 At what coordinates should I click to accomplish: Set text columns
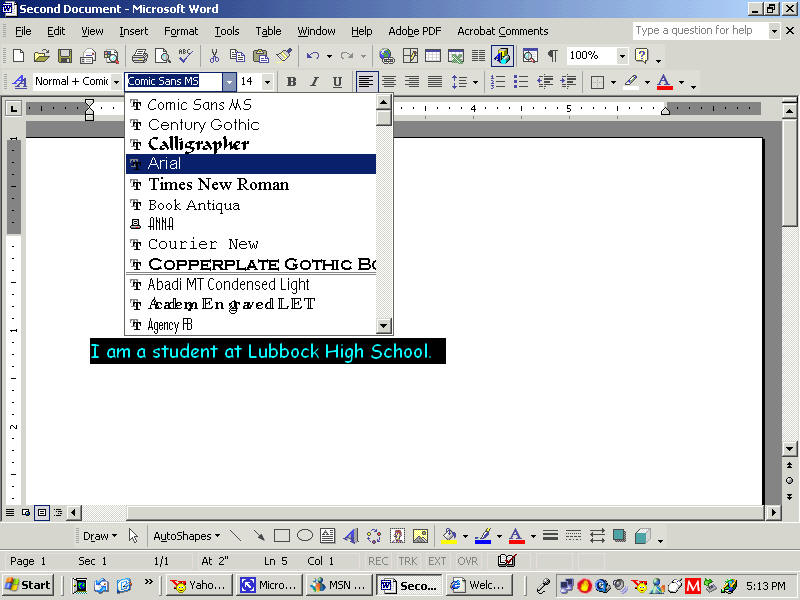479,56
